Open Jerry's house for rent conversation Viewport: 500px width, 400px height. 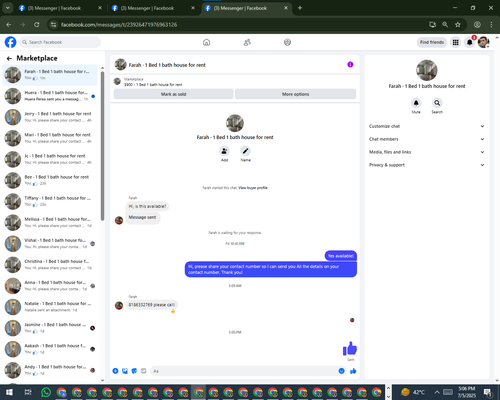pyautogui.click(x=50, y=117)
